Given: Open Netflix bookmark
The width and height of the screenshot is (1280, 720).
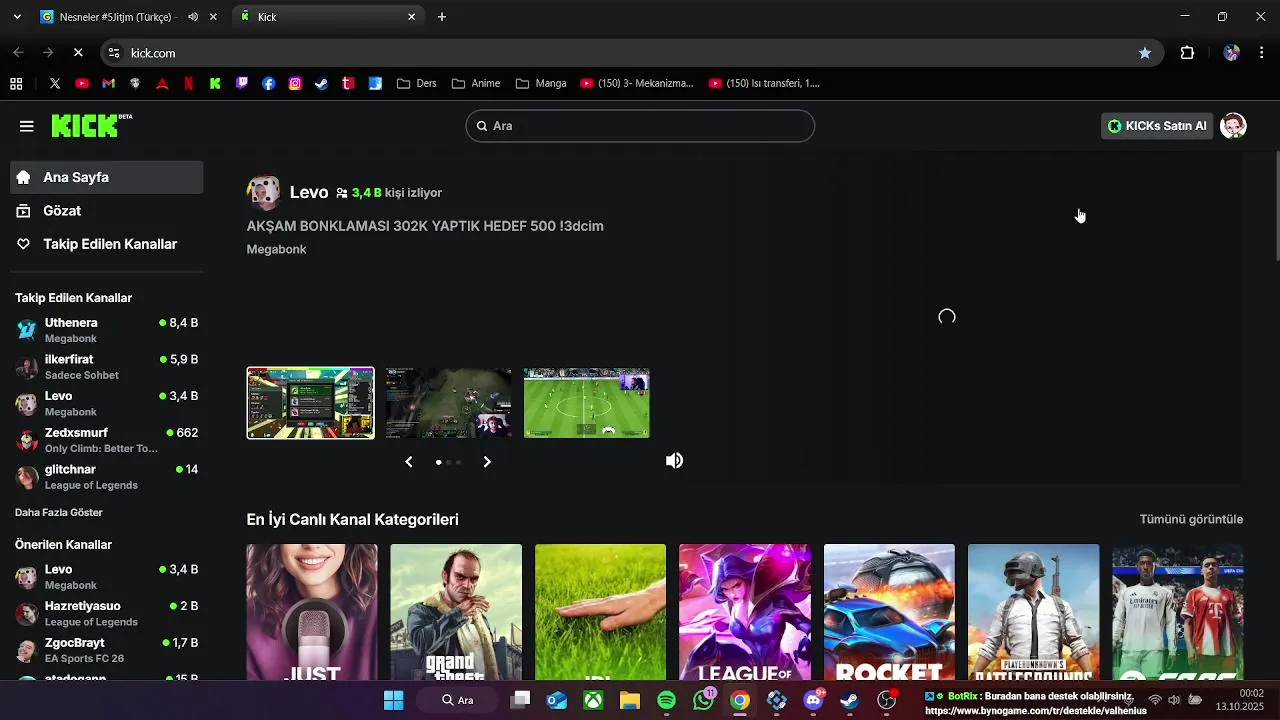Looking at the screenshot, I should (188, 84).
